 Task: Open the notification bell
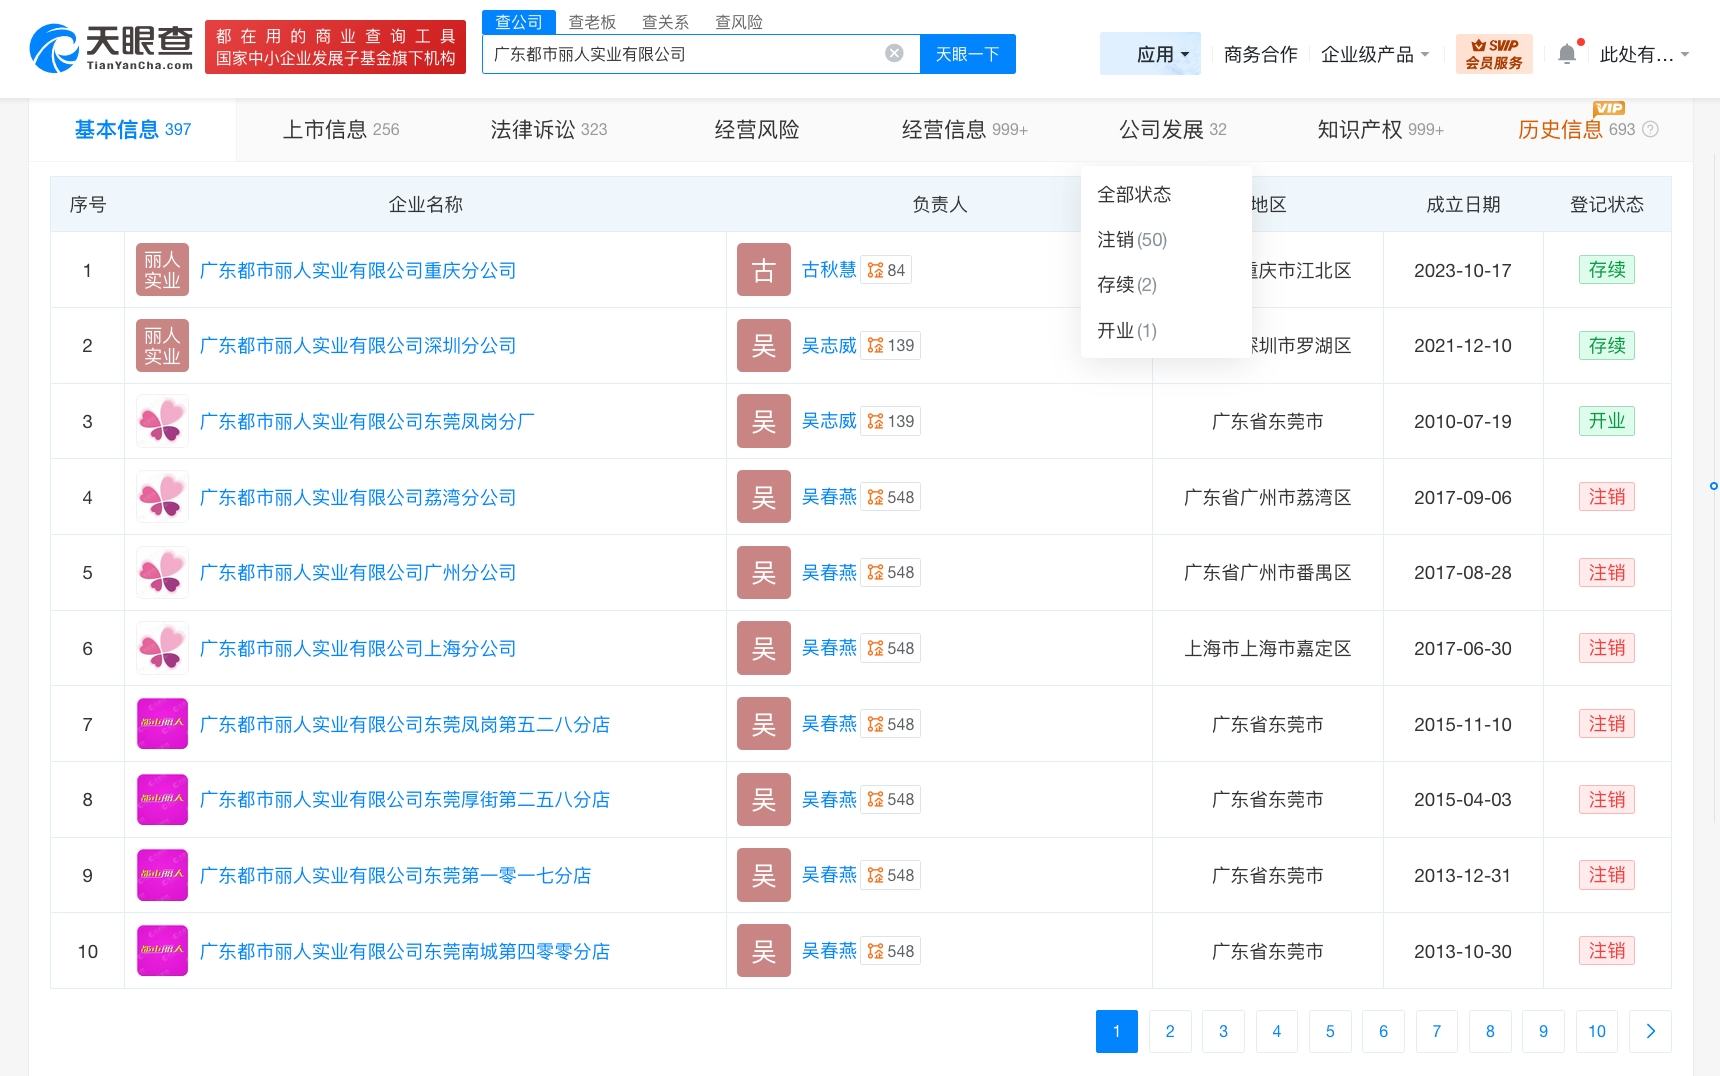coord(1567,54)
